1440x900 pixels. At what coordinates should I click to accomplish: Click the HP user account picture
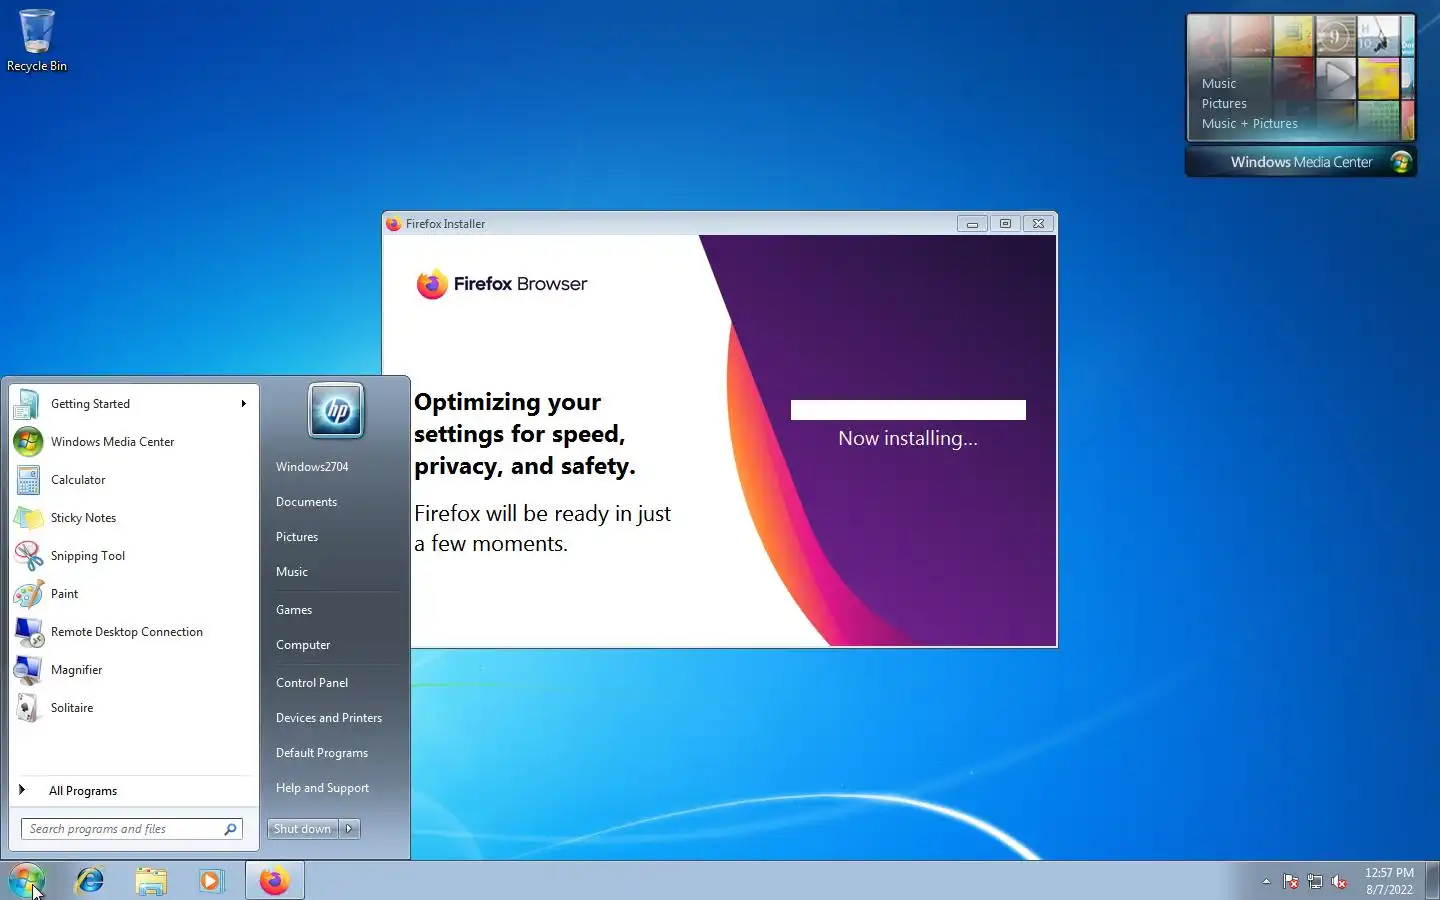[336, 411]
